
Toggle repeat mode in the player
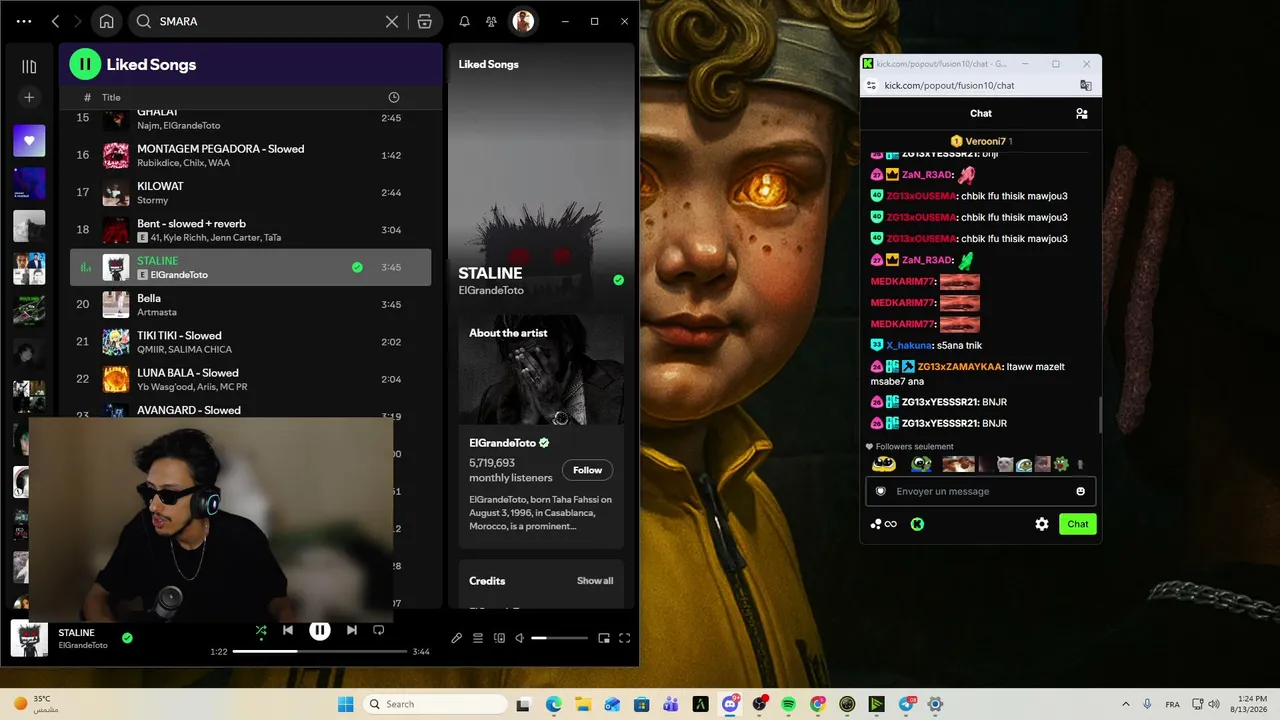379,630
